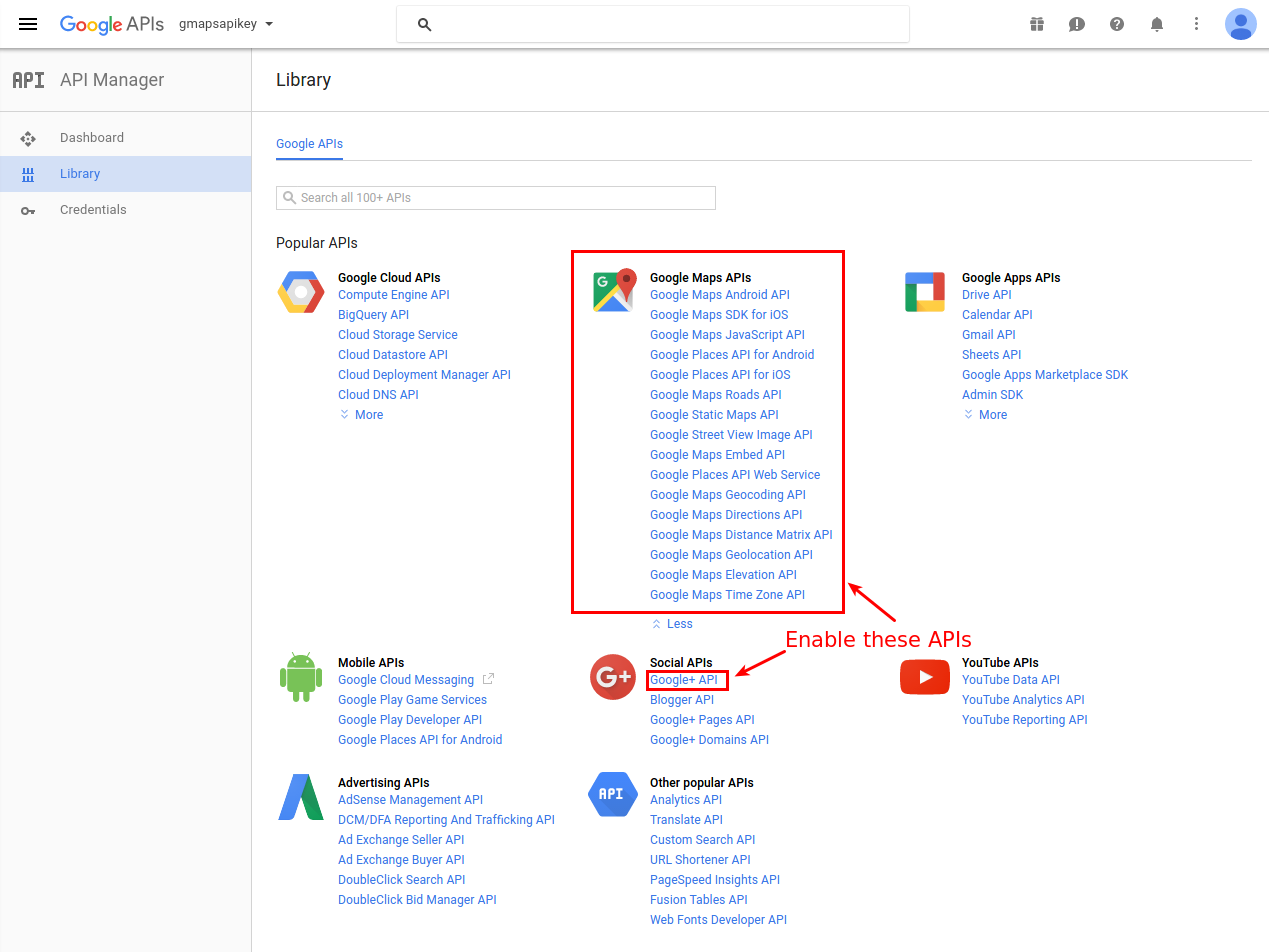The width and height of the screenshot is (1269, 952).
Task: Open the Drive API link
Action: tap(987, 295)
